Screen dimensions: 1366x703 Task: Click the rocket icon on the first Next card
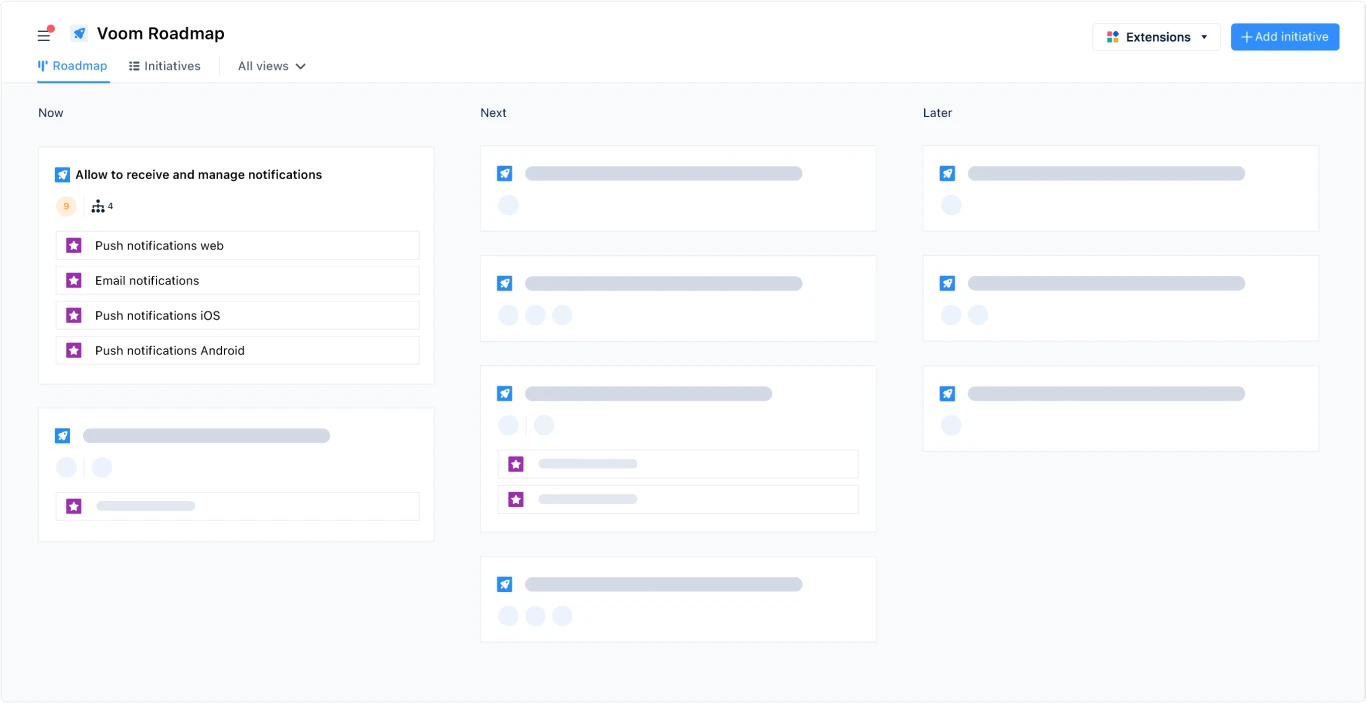click(505, 173)
